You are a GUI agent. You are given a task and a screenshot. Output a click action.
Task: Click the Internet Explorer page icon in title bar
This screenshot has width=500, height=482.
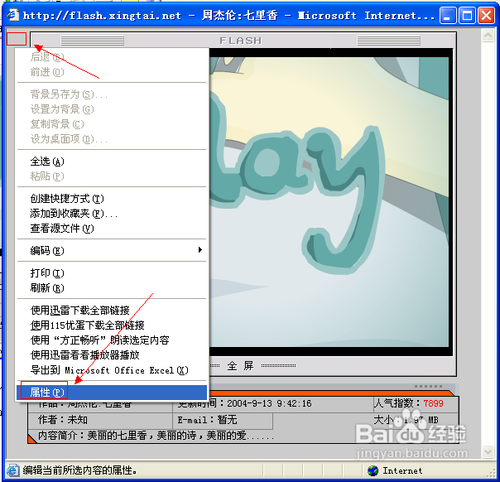[14, 15]
